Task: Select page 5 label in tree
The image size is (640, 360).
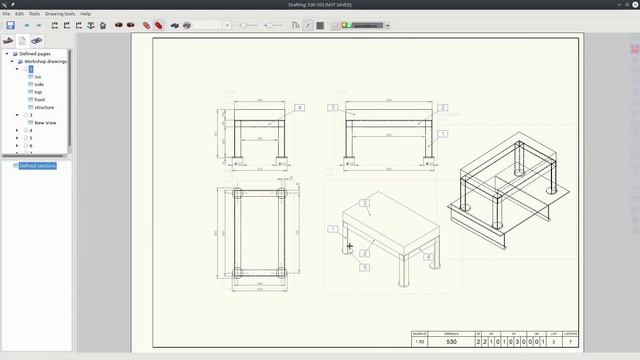Action: pos(31,138)
